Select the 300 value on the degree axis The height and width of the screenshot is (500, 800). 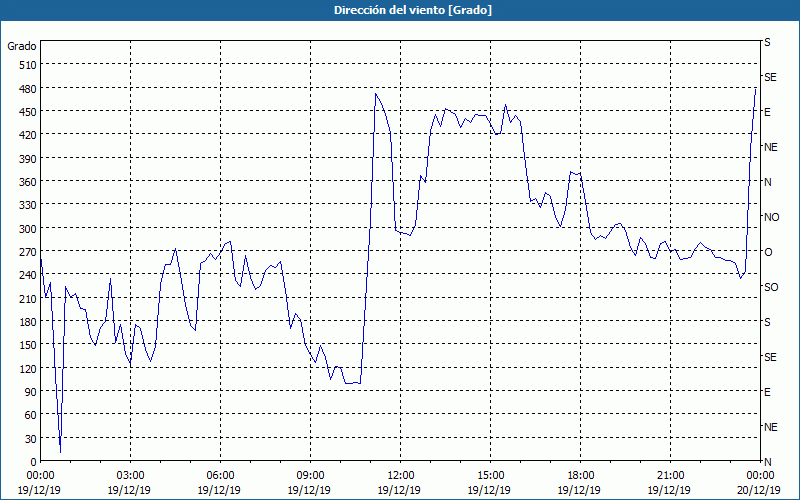pos(28,229)
